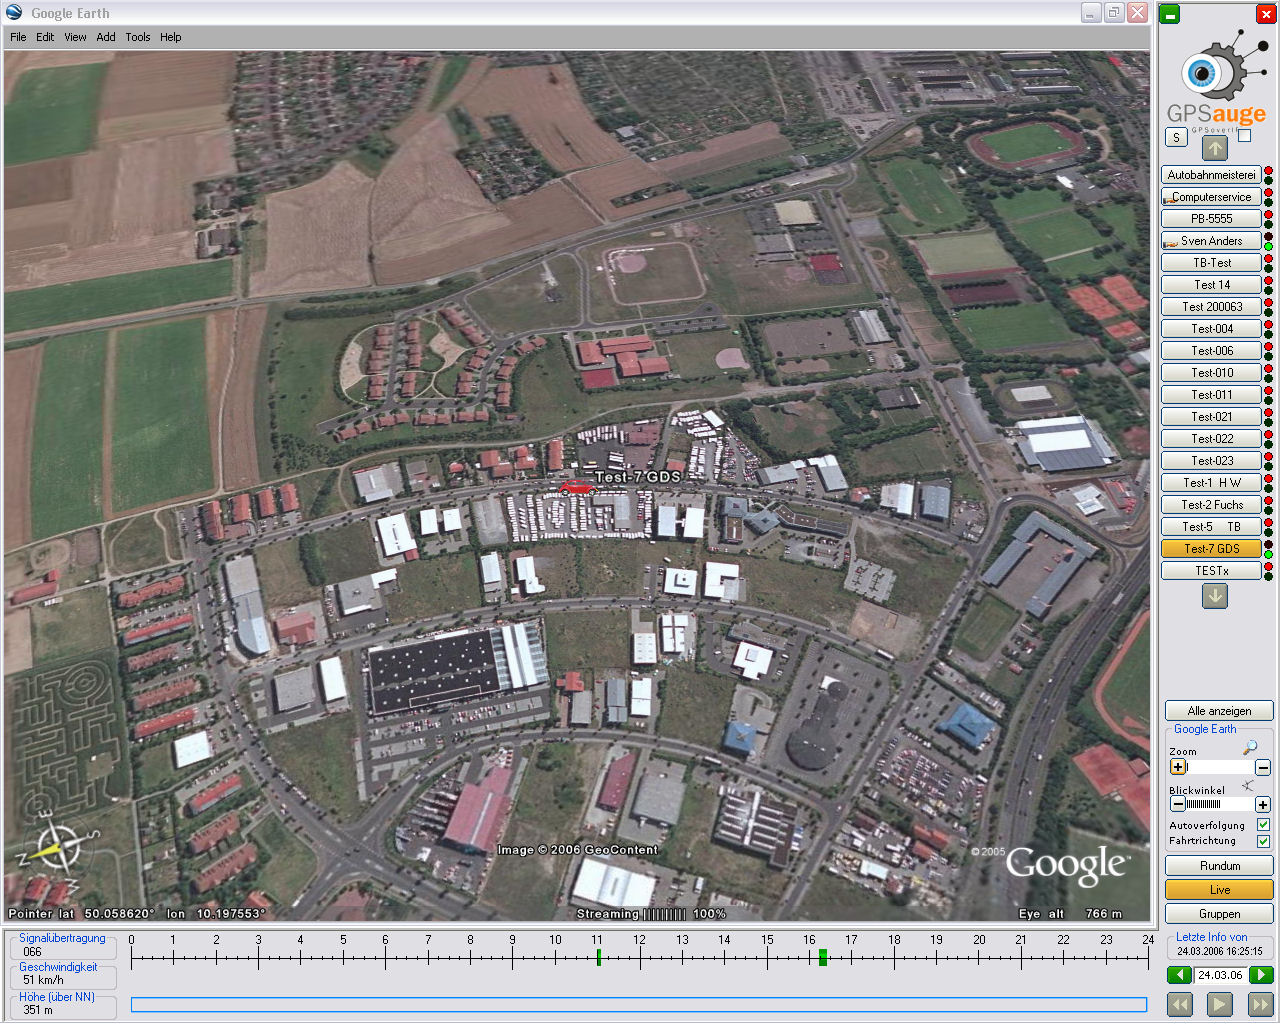1280x1024 pixels.
Task: Go to previous day with green left arrow
Action: (1179, 975)
